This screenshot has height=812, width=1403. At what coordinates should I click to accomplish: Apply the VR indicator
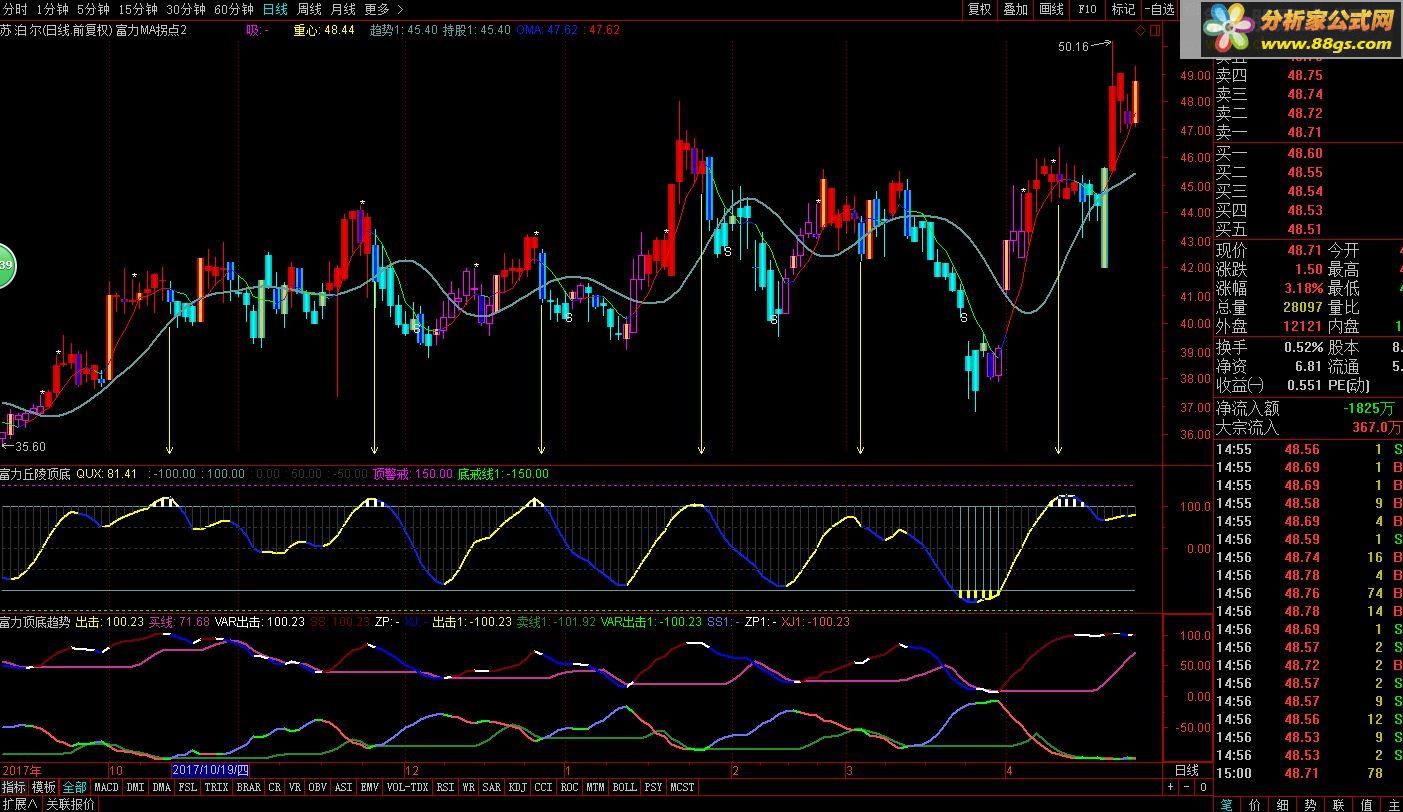(x=295, y=787)
